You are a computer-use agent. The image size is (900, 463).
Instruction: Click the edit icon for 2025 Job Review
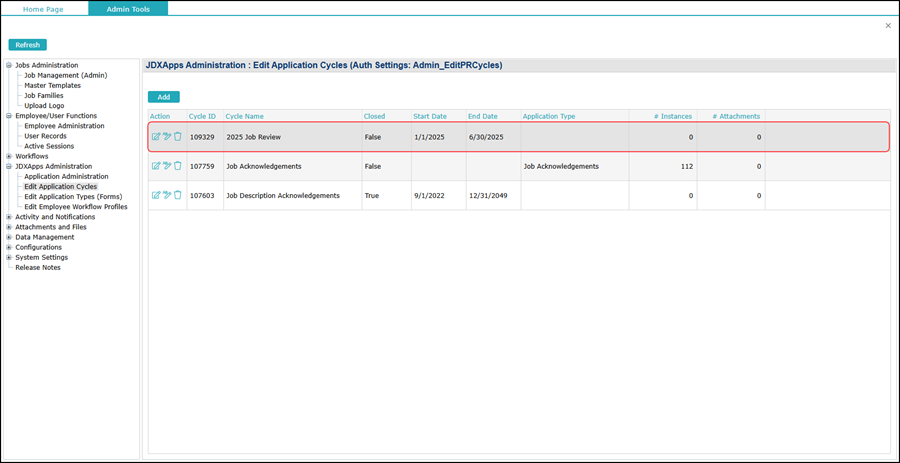[156, 137]
